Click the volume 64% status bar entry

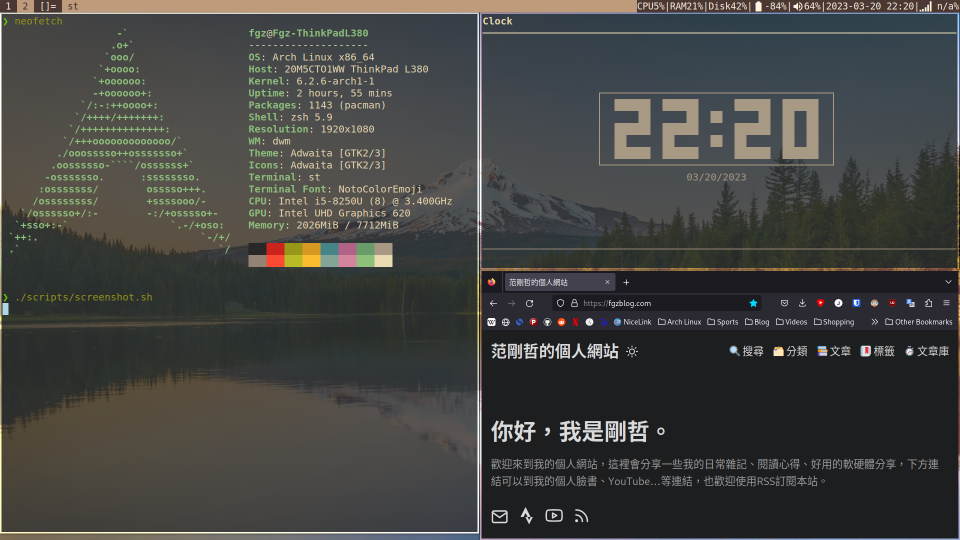point(808,6)
